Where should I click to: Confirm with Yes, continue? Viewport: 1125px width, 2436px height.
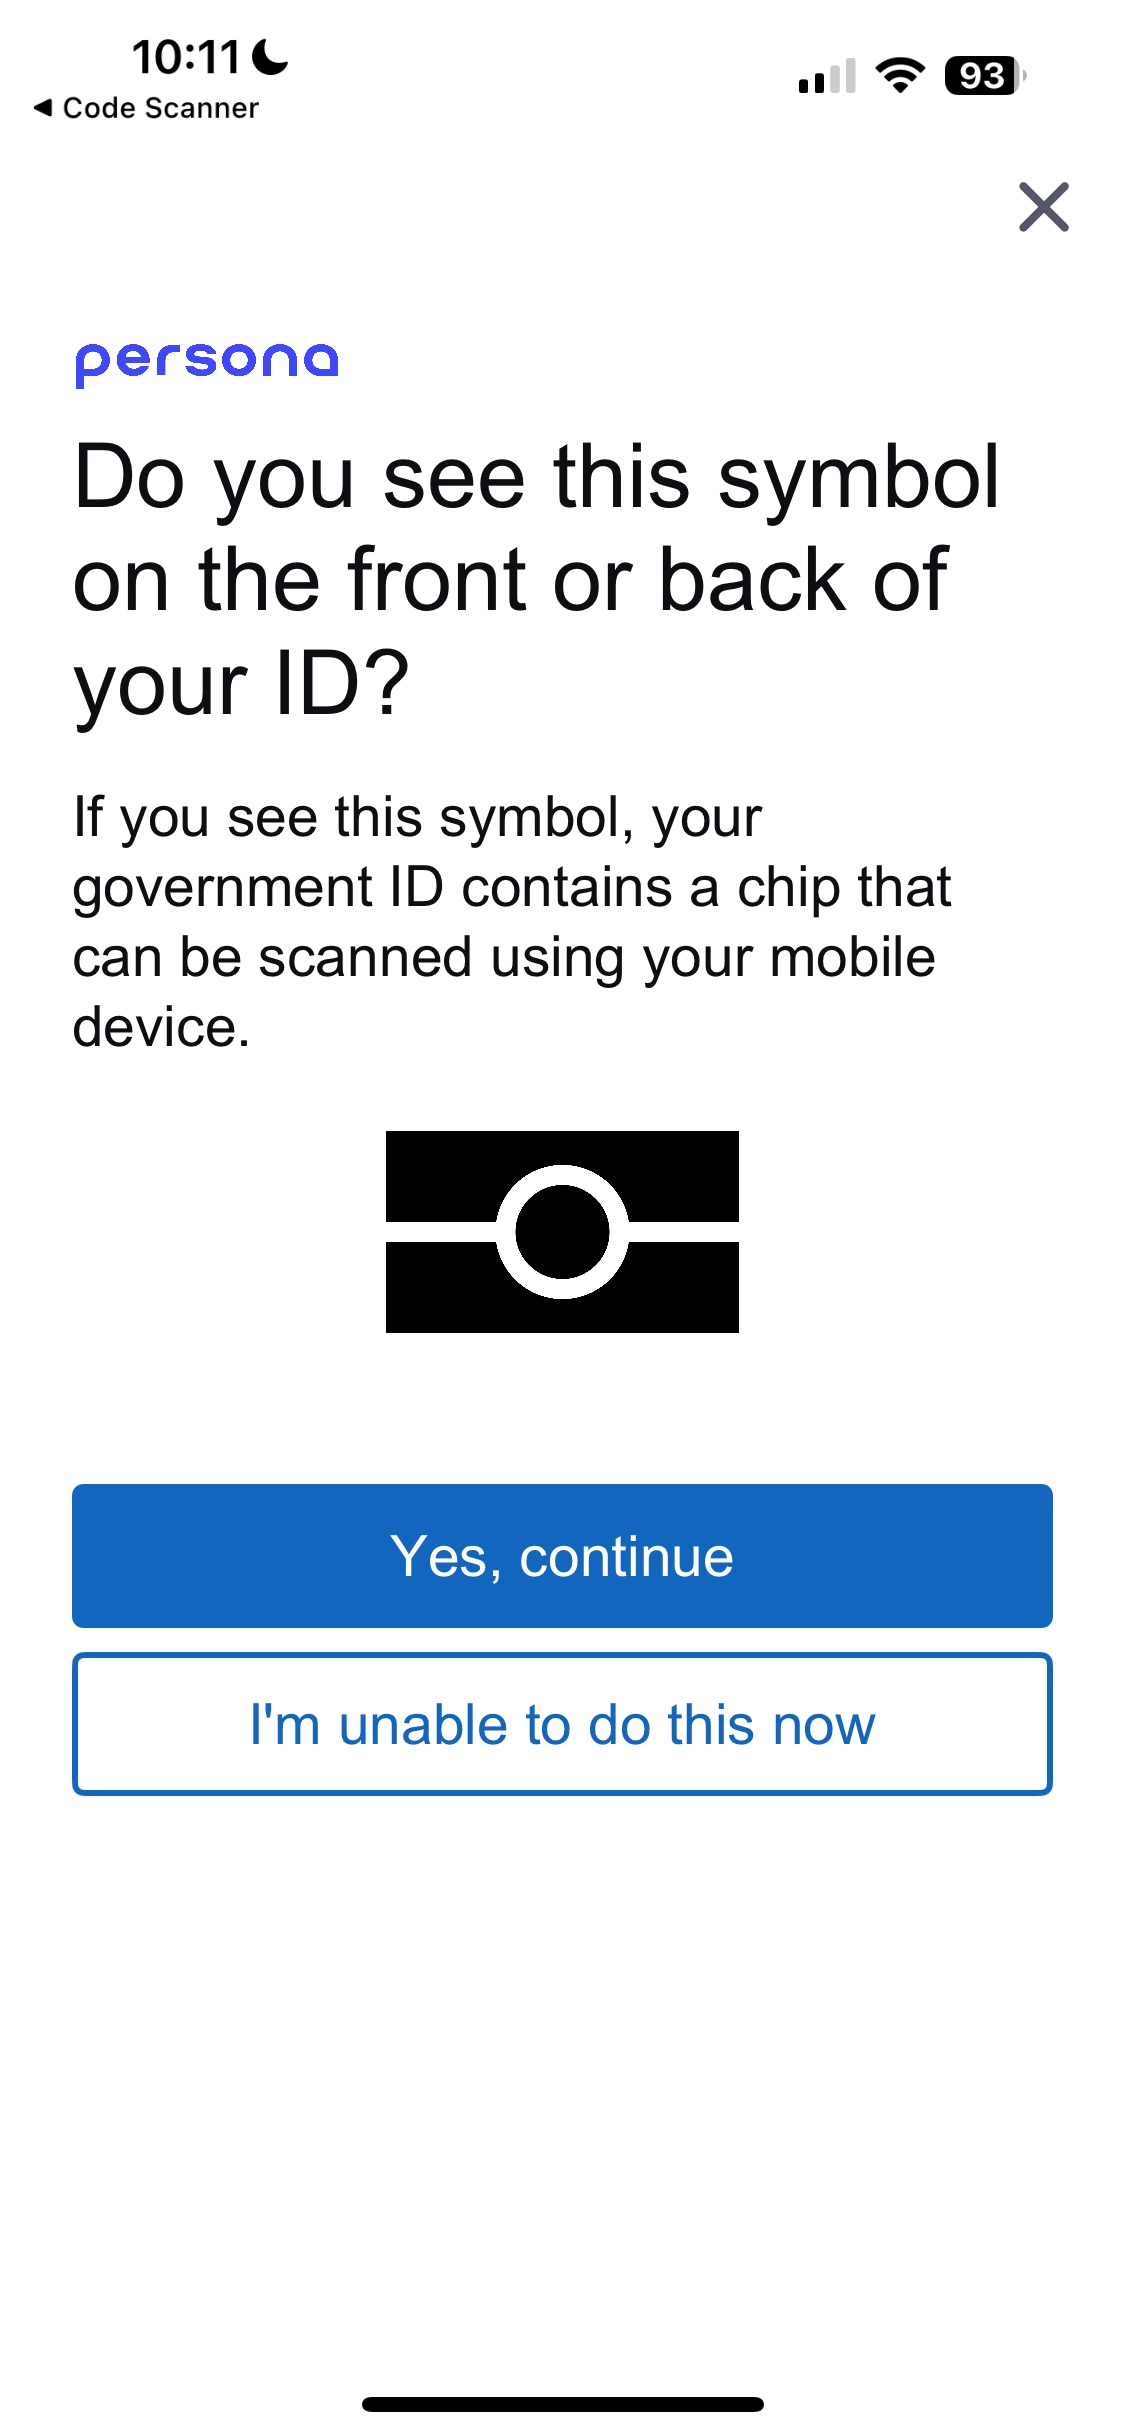[x=562, y=1556]
